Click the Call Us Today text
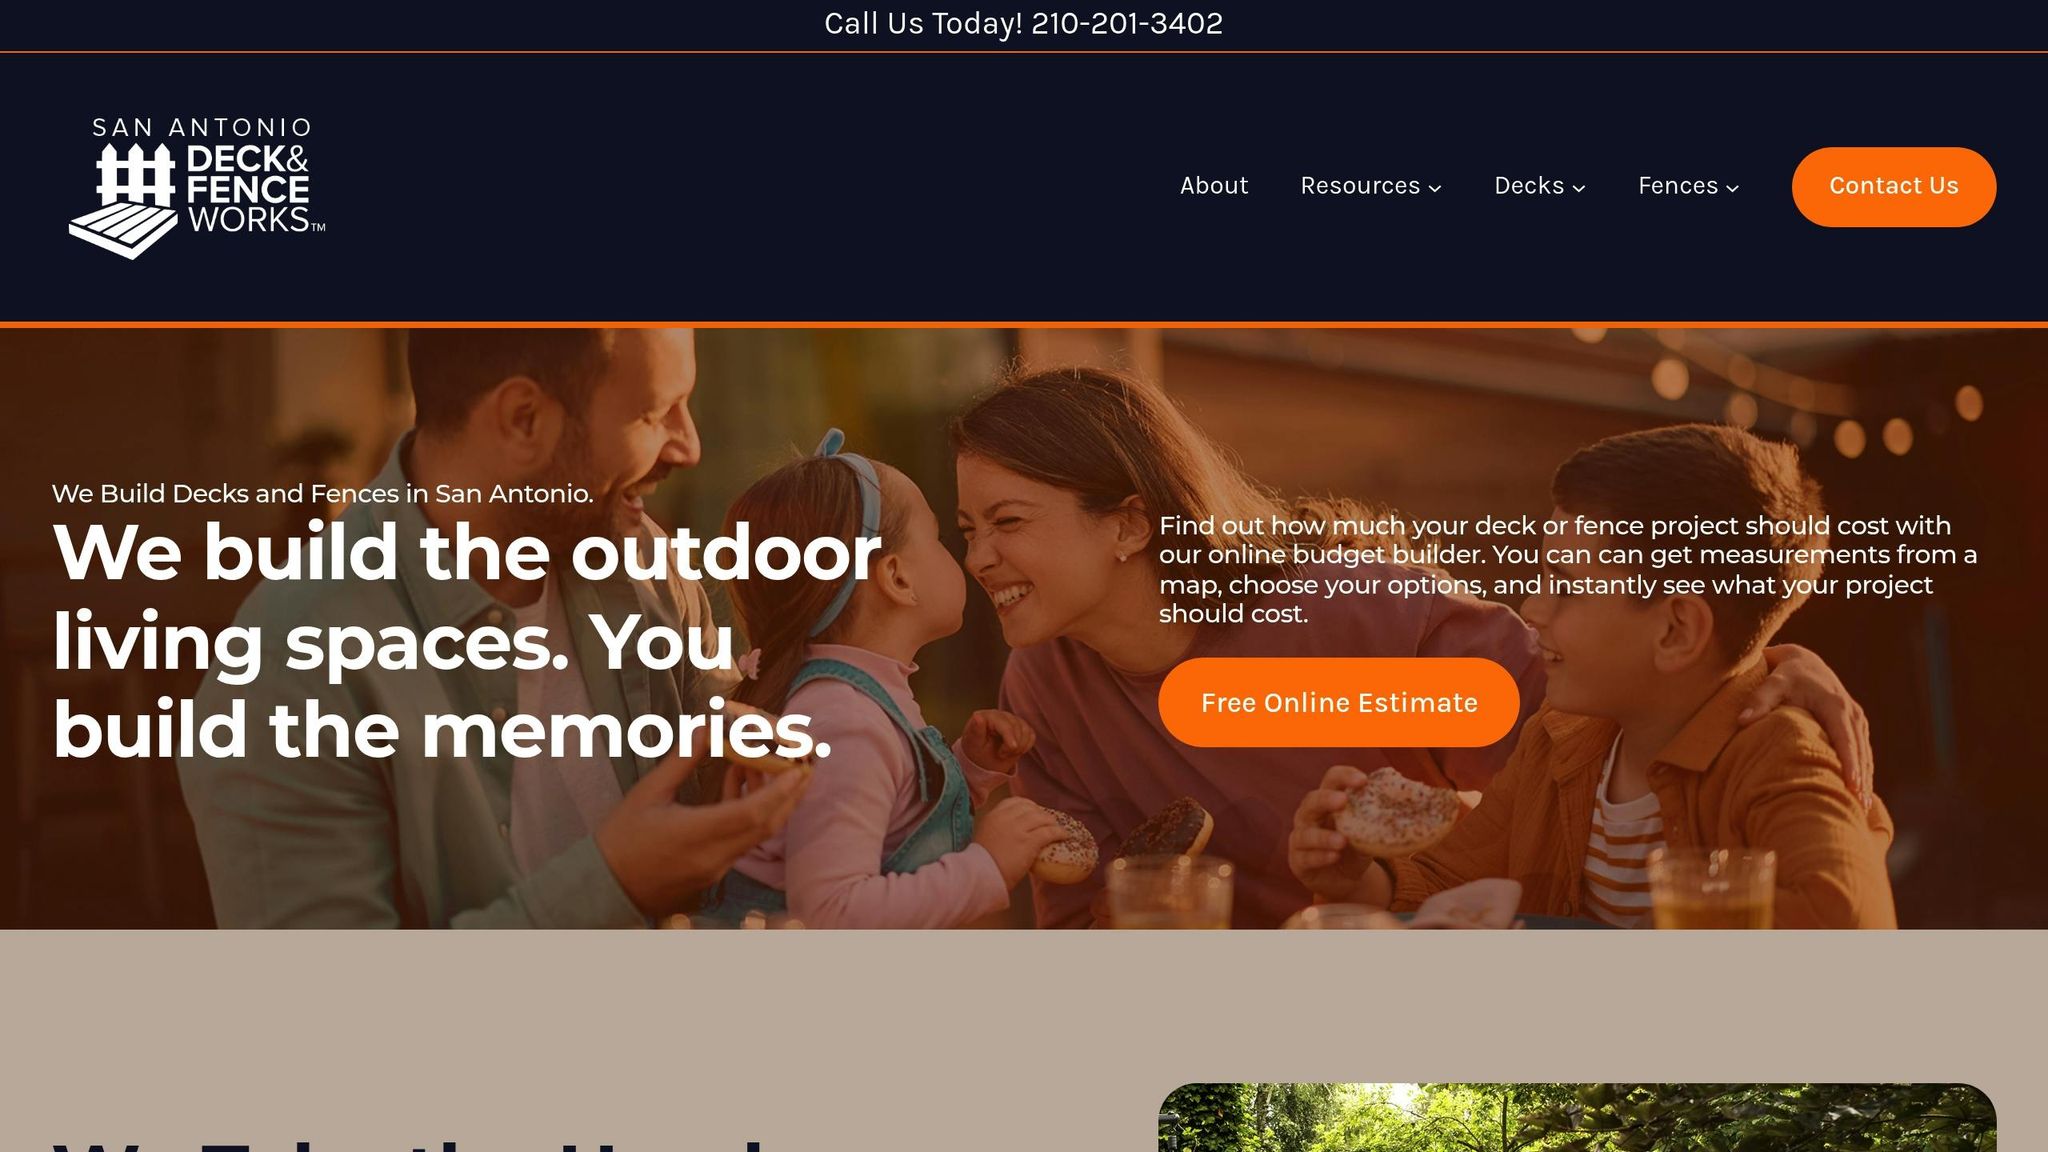2048x1152 pixels. (923, 23)
